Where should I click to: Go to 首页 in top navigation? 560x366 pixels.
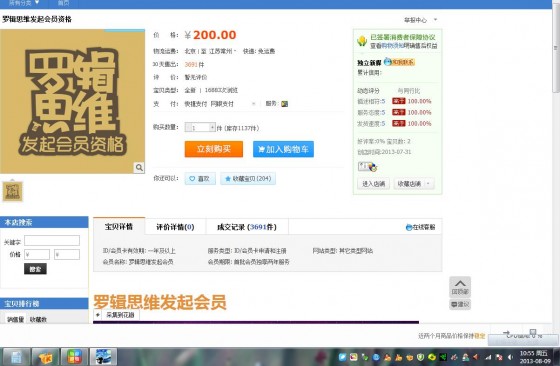click(63, 3)
